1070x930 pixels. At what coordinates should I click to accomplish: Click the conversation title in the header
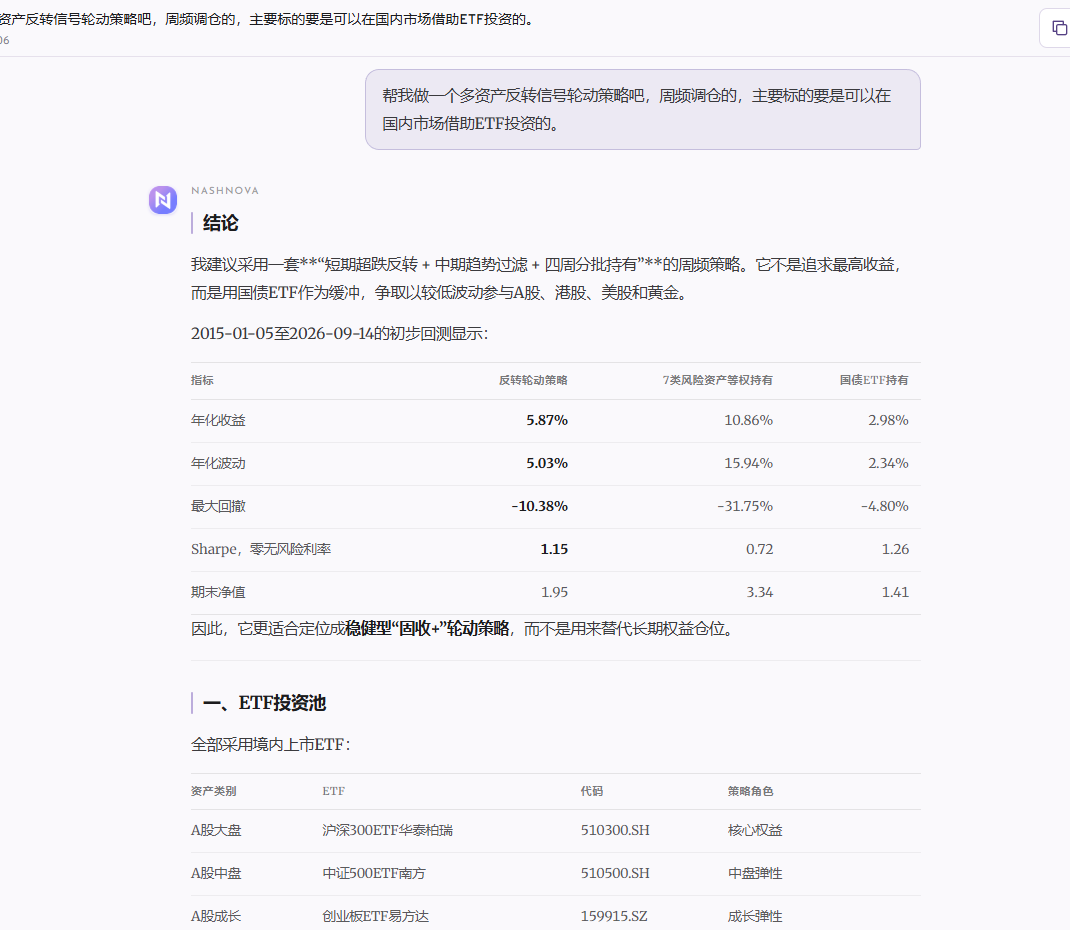point(266,19)
